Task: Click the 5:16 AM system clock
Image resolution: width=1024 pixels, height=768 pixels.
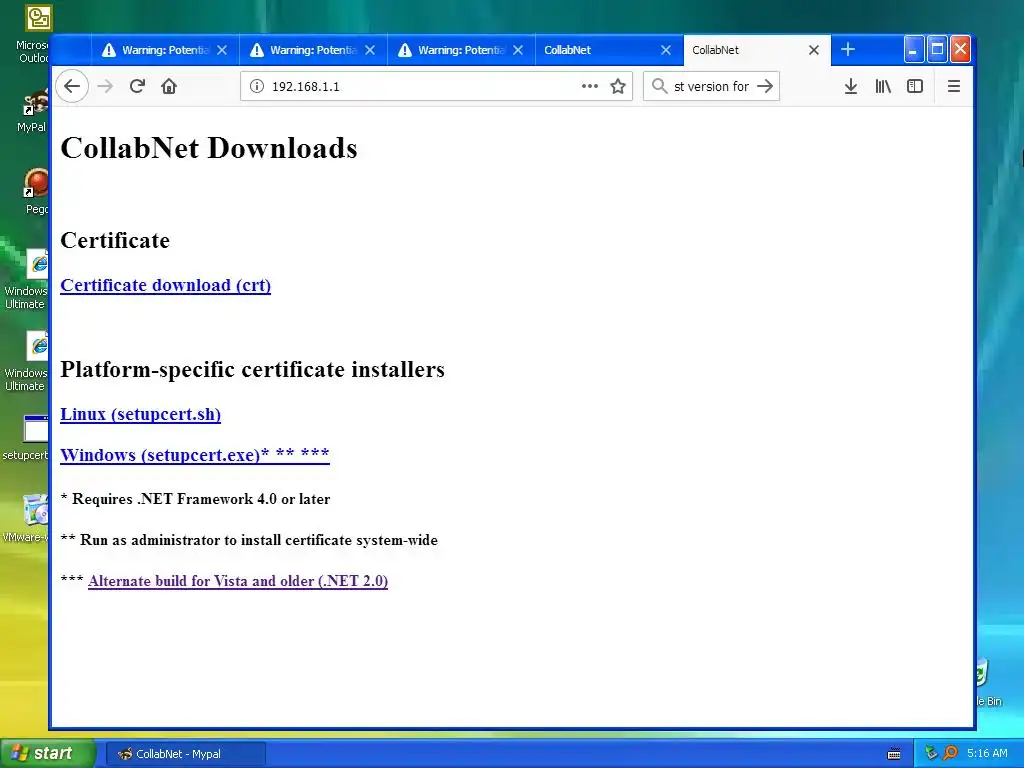Action: coord(987,754)
